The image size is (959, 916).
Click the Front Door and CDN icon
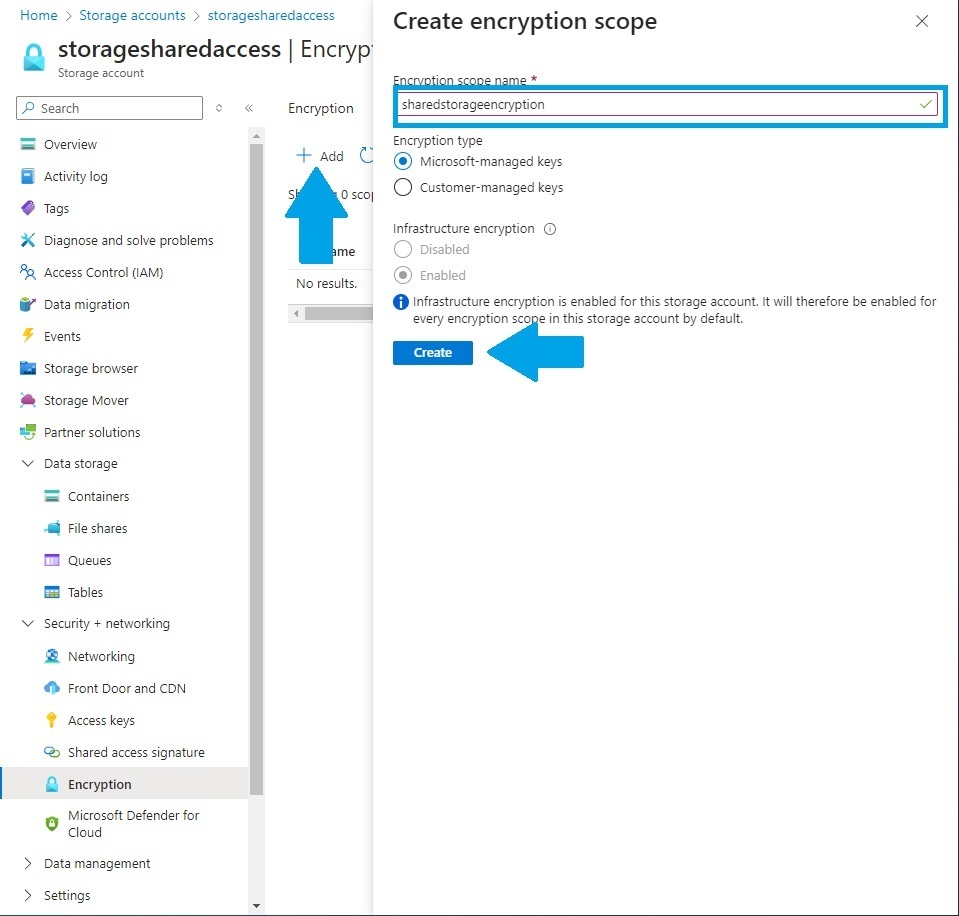tap(52, 688)
